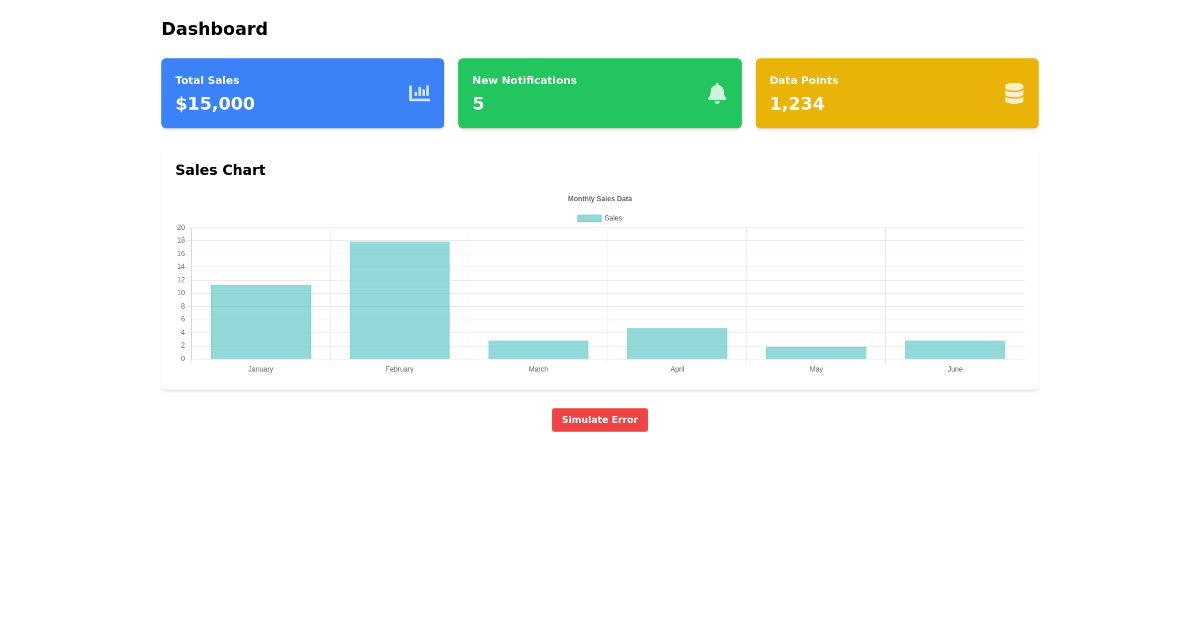Click the April bar in the chart
The height and width of the screenshot is (630, 1200).
[x=677, y=342]
